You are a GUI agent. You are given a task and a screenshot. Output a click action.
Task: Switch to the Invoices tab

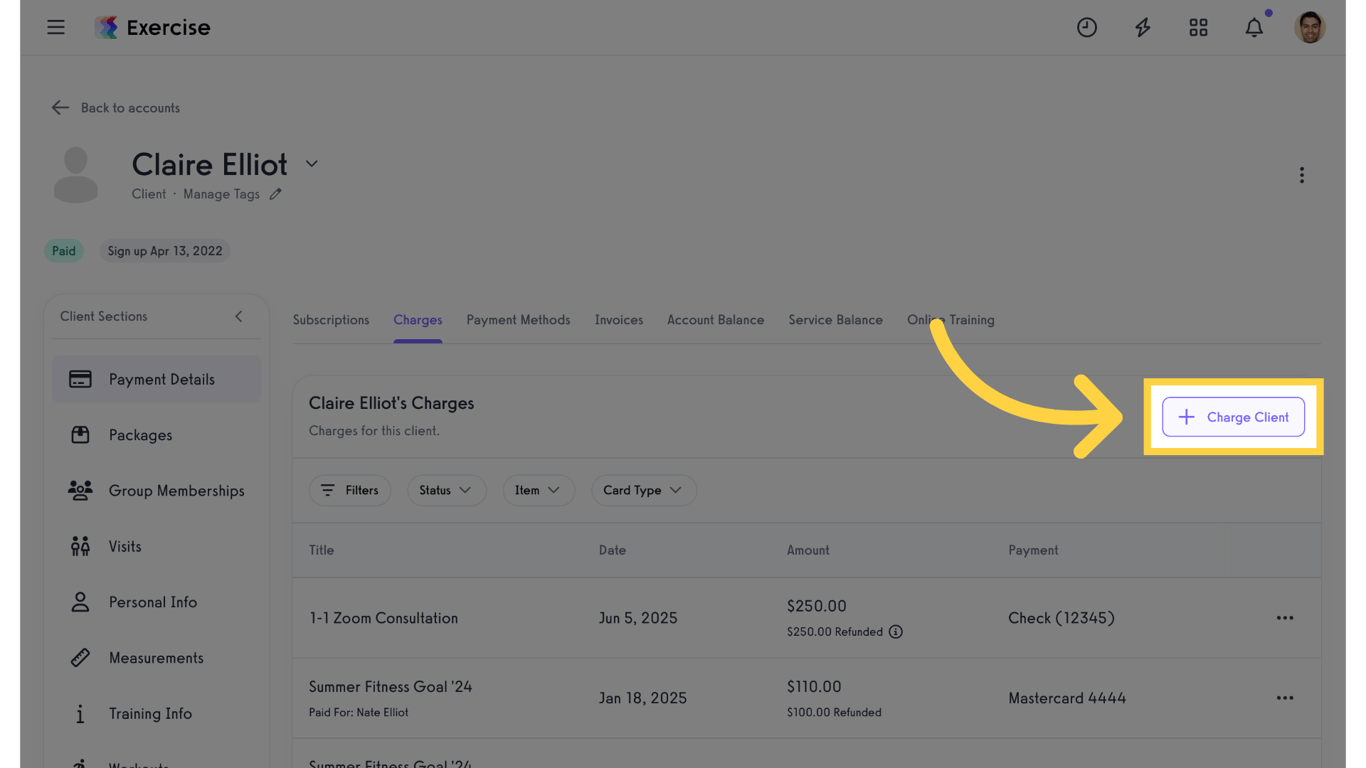point(618,319)
